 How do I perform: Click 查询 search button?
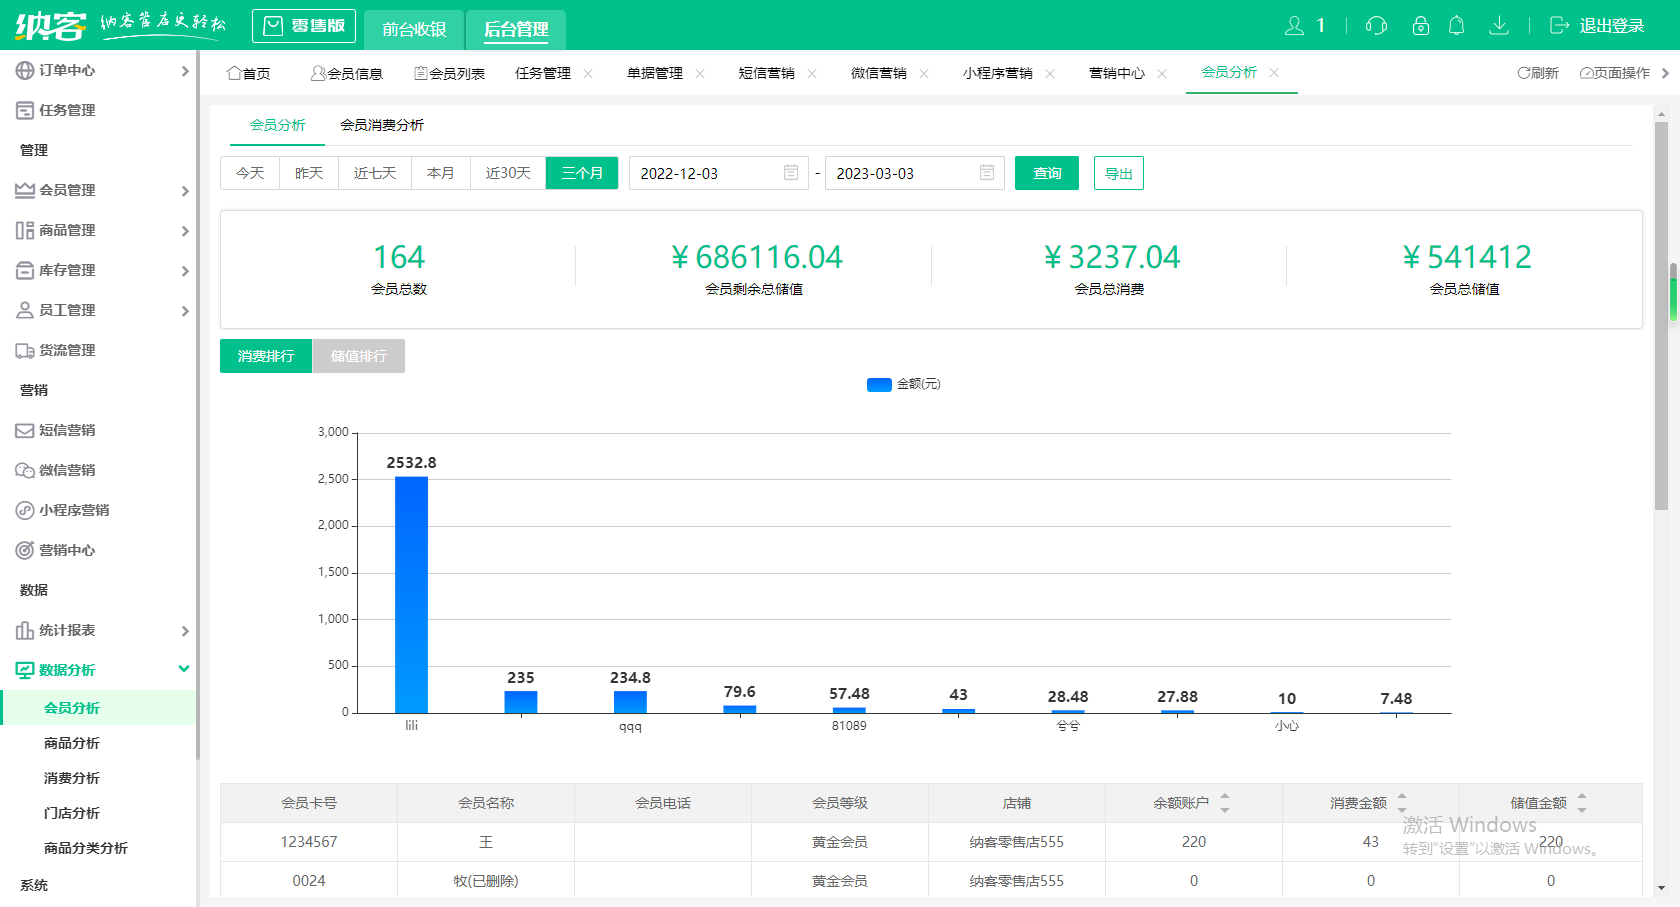1047,173
